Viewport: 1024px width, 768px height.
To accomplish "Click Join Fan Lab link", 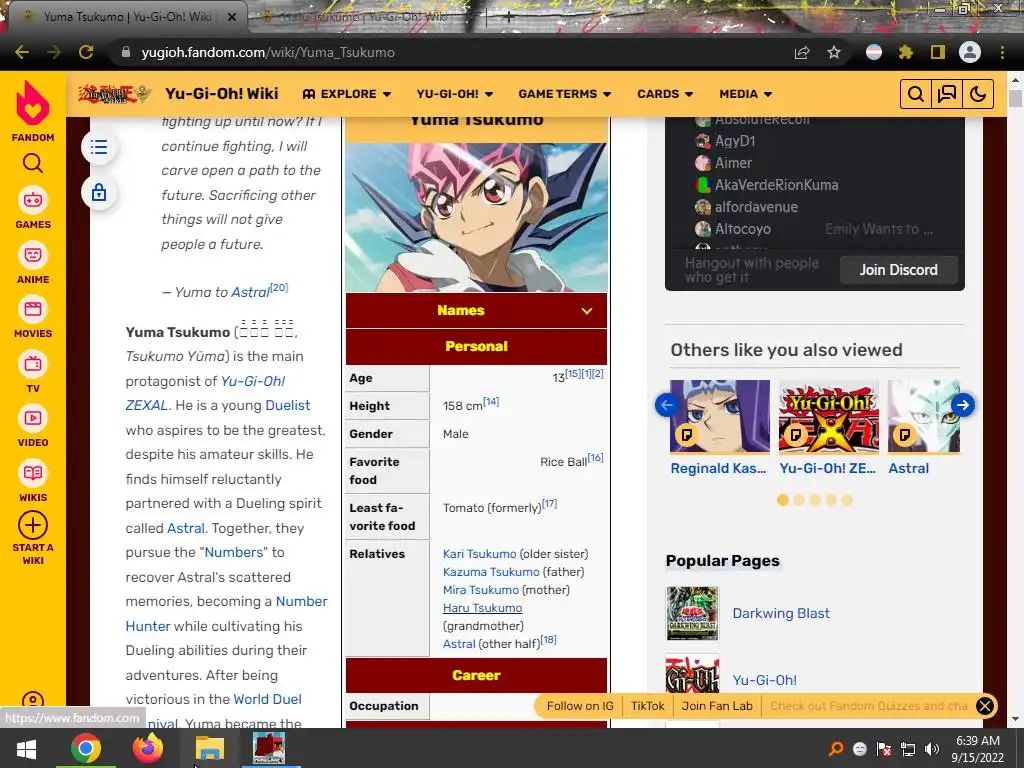I will point(717,706).
